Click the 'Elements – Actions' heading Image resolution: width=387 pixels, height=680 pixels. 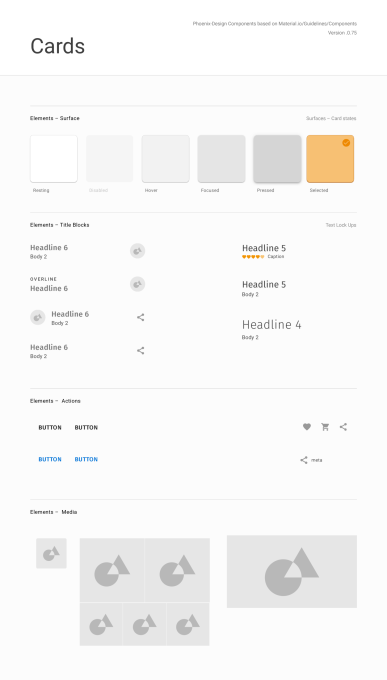(x=55, y=401)
